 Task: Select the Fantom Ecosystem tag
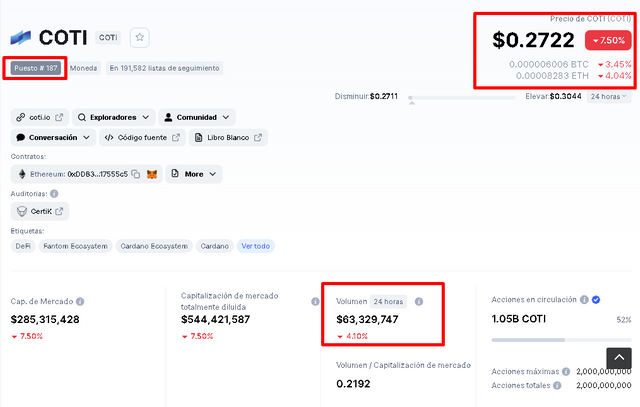coord(76,246)
